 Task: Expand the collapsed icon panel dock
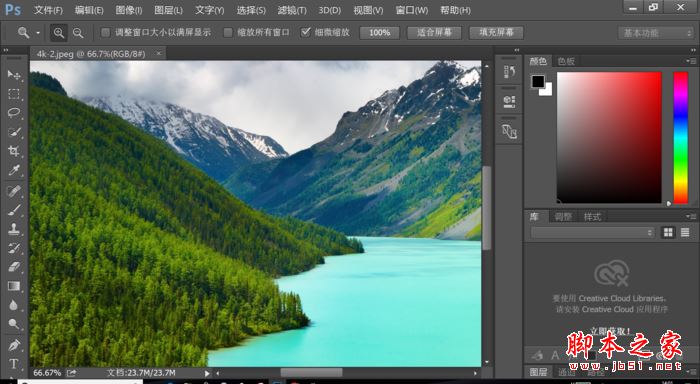(517, 50)
